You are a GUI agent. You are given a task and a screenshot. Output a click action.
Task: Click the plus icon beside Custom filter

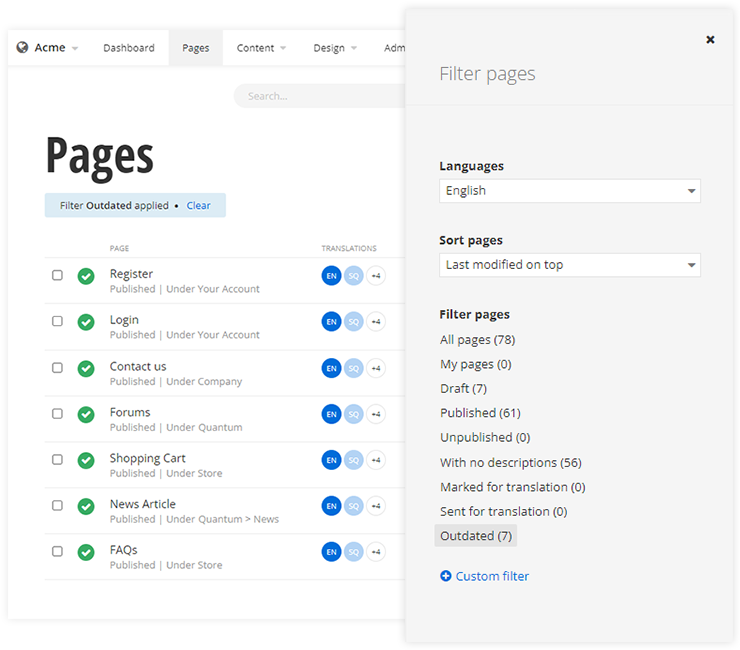[446, 576]
